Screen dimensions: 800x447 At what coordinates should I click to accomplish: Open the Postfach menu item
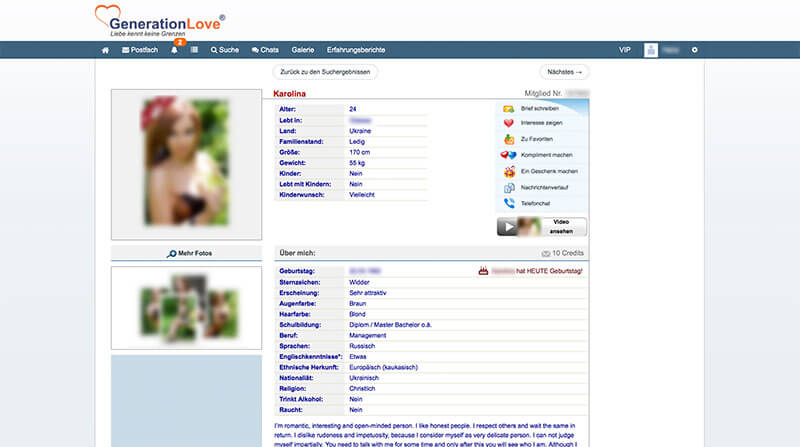coord(139,49)
